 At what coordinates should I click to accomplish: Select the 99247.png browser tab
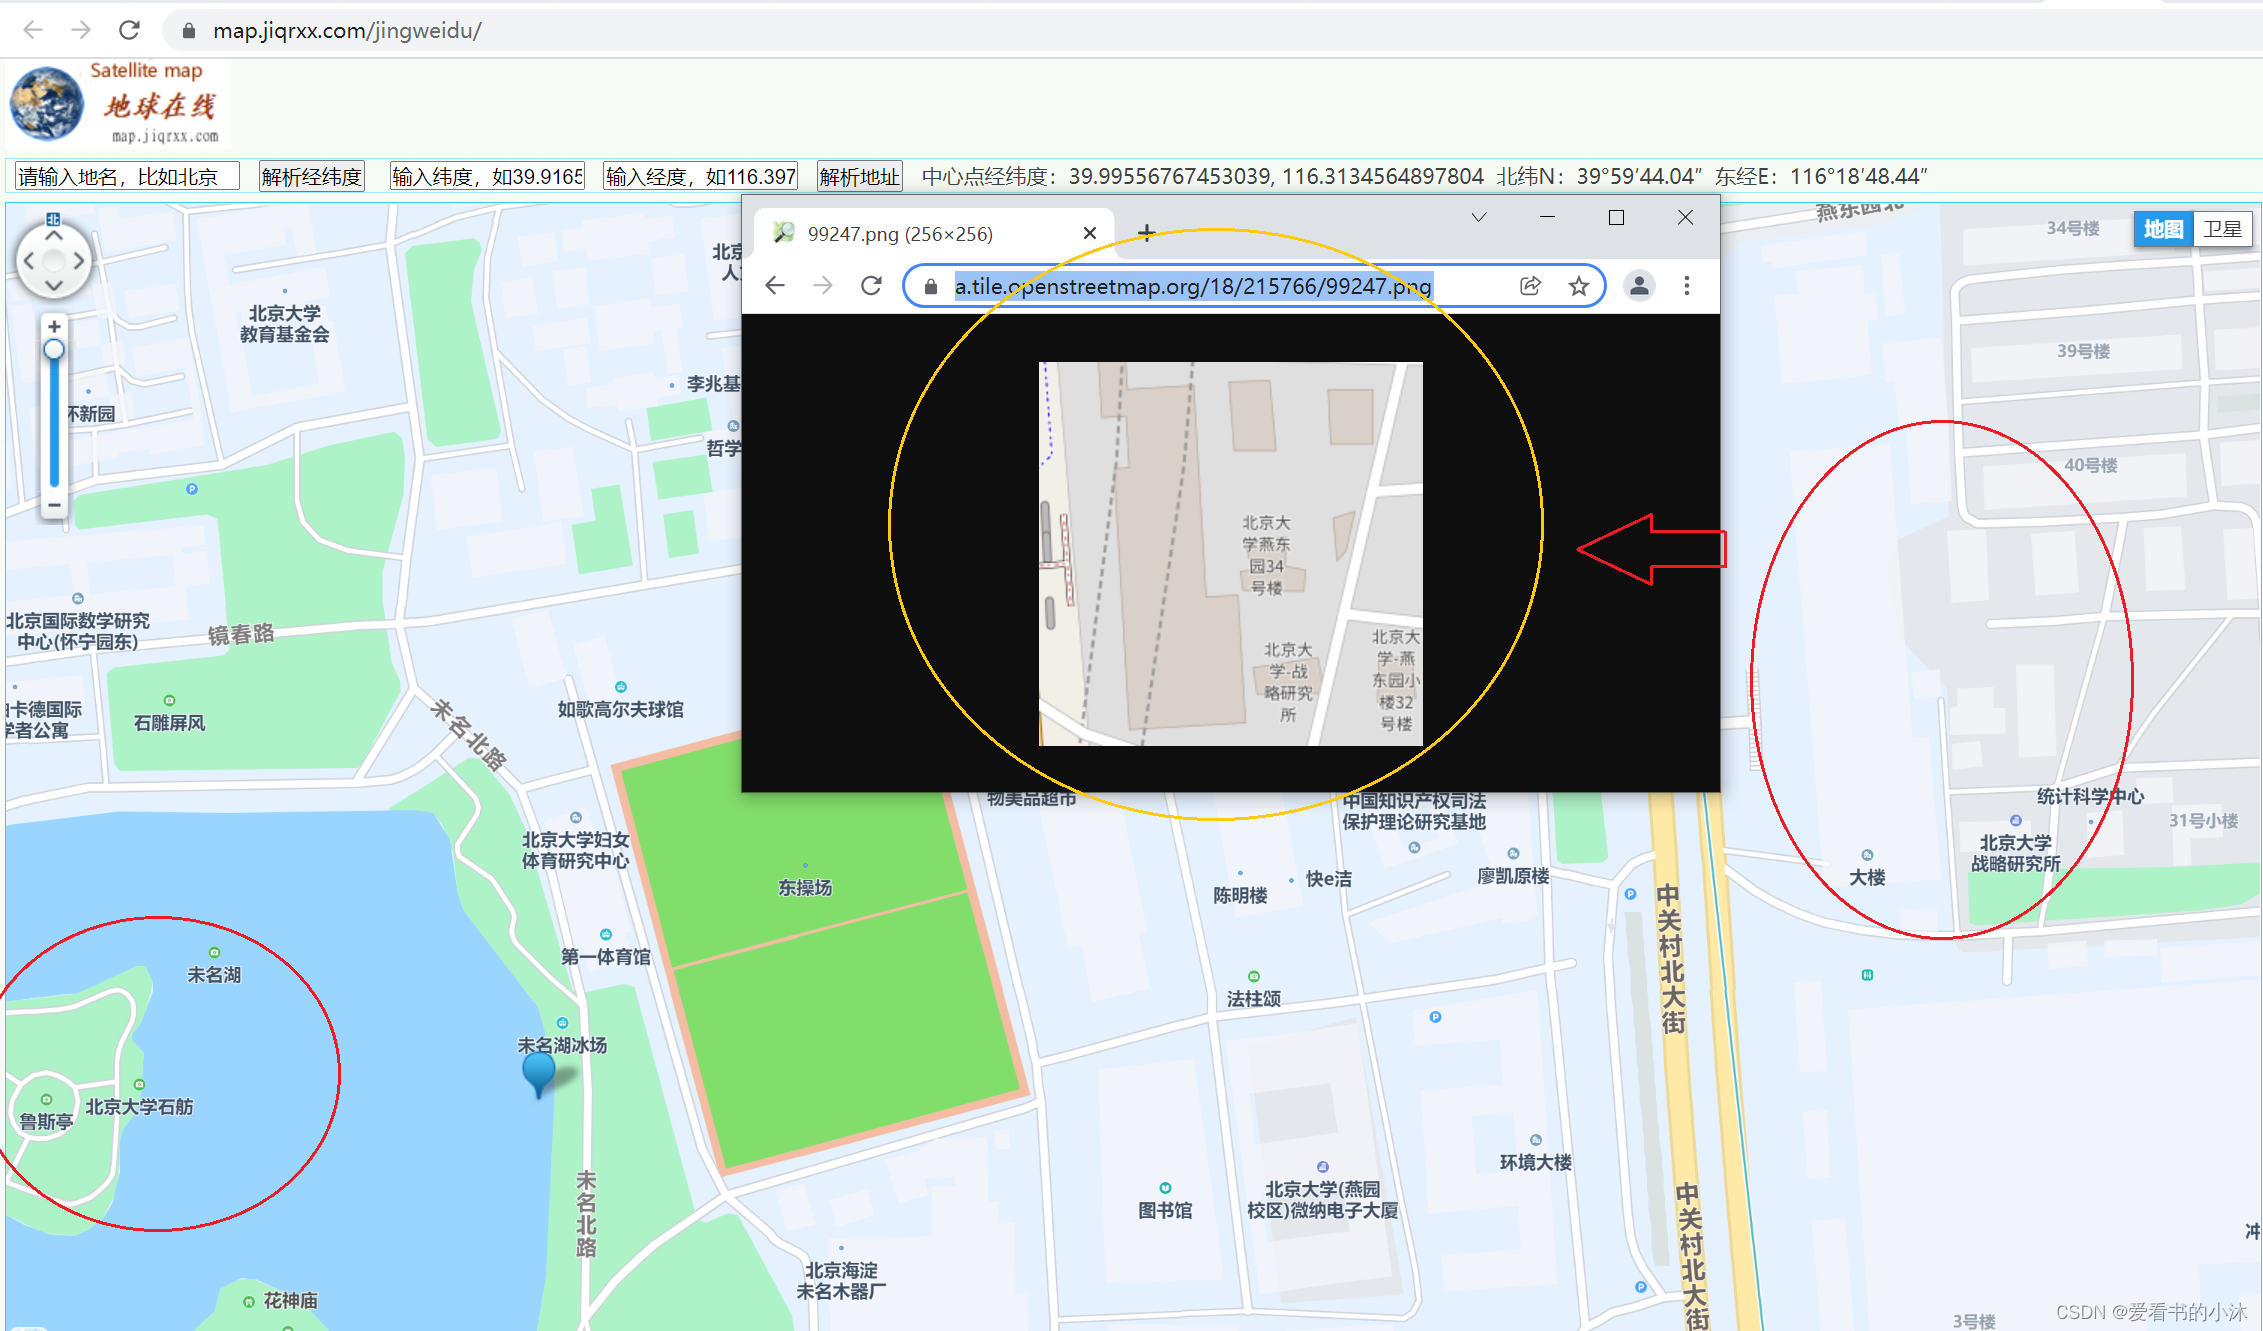(x=900, y=234)
